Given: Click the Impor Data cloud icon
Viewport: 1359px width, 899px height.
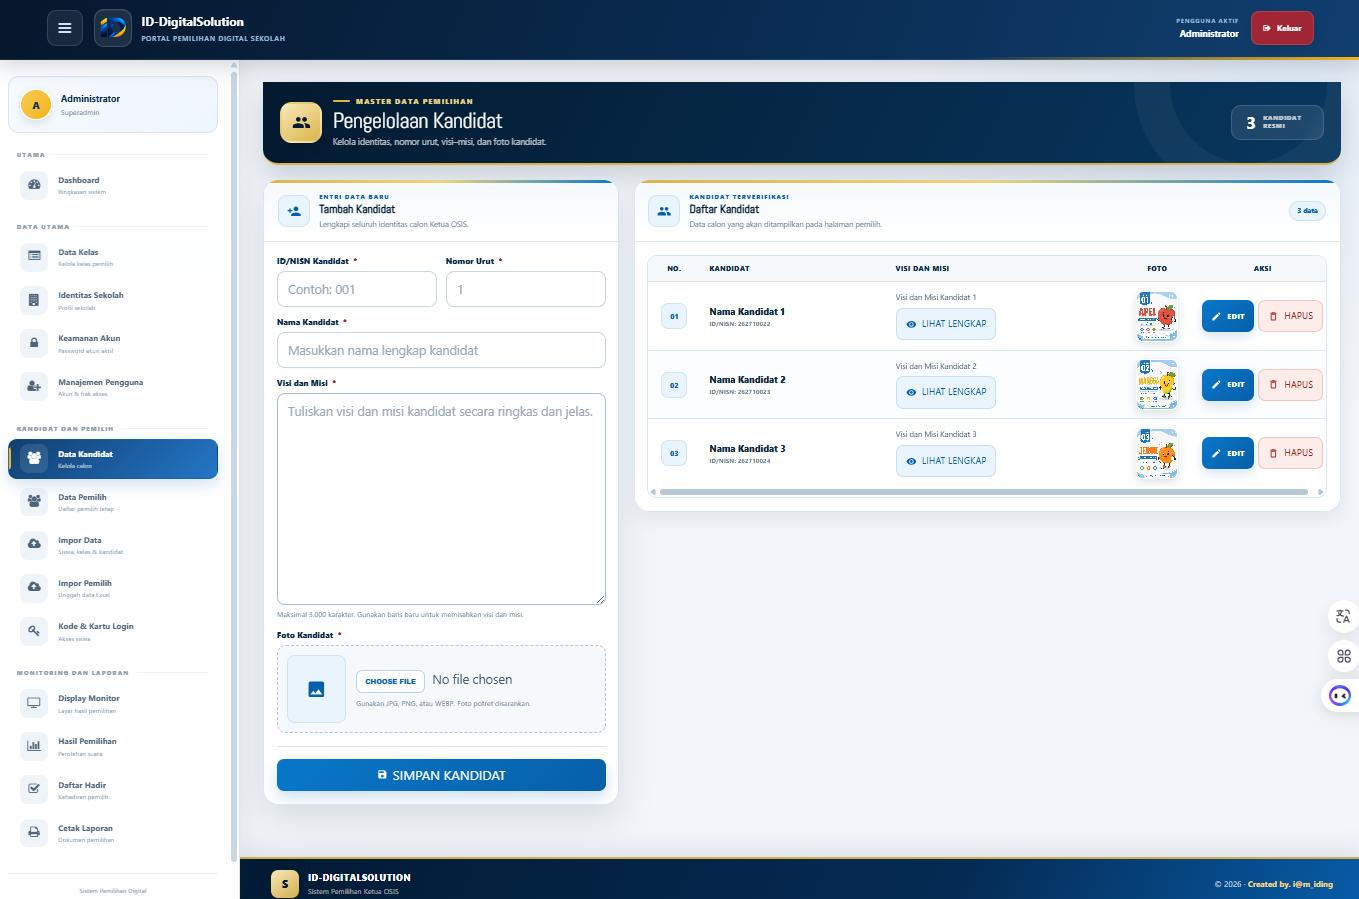Looking at the screenshot, I should coord(34,544).
